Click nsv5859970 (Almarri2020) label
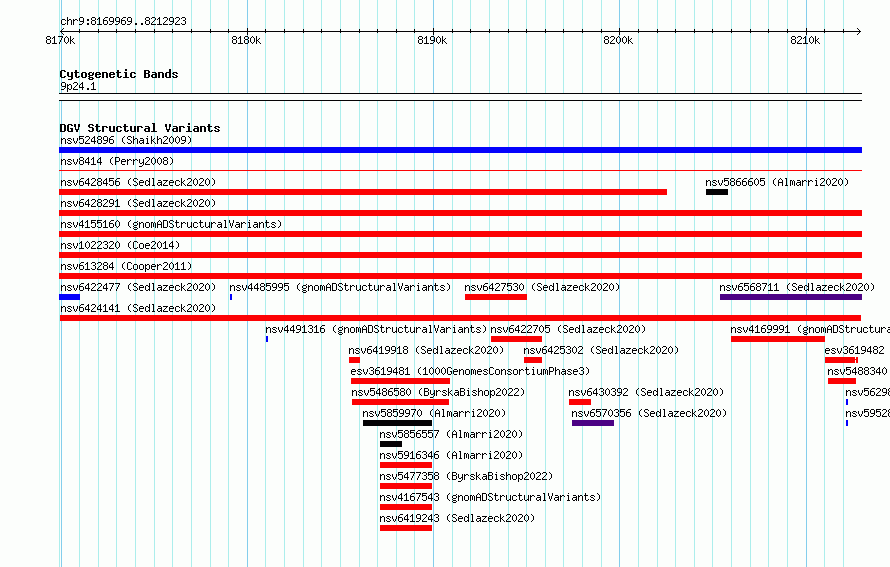890x567 pixels. 434,413
